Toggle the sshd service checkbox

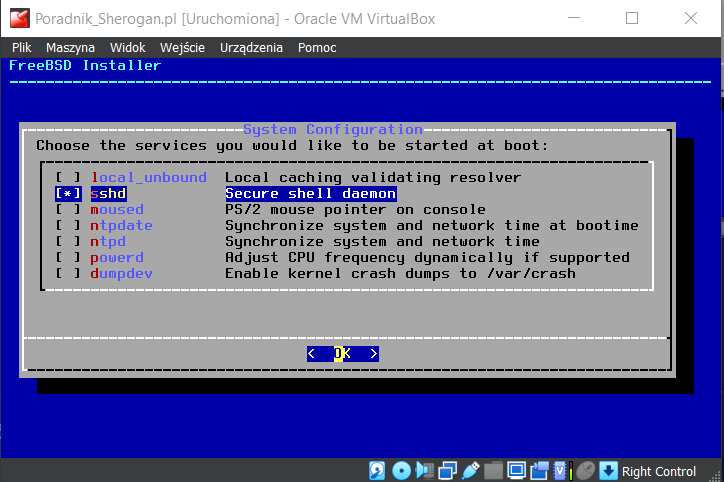[68, 194]
